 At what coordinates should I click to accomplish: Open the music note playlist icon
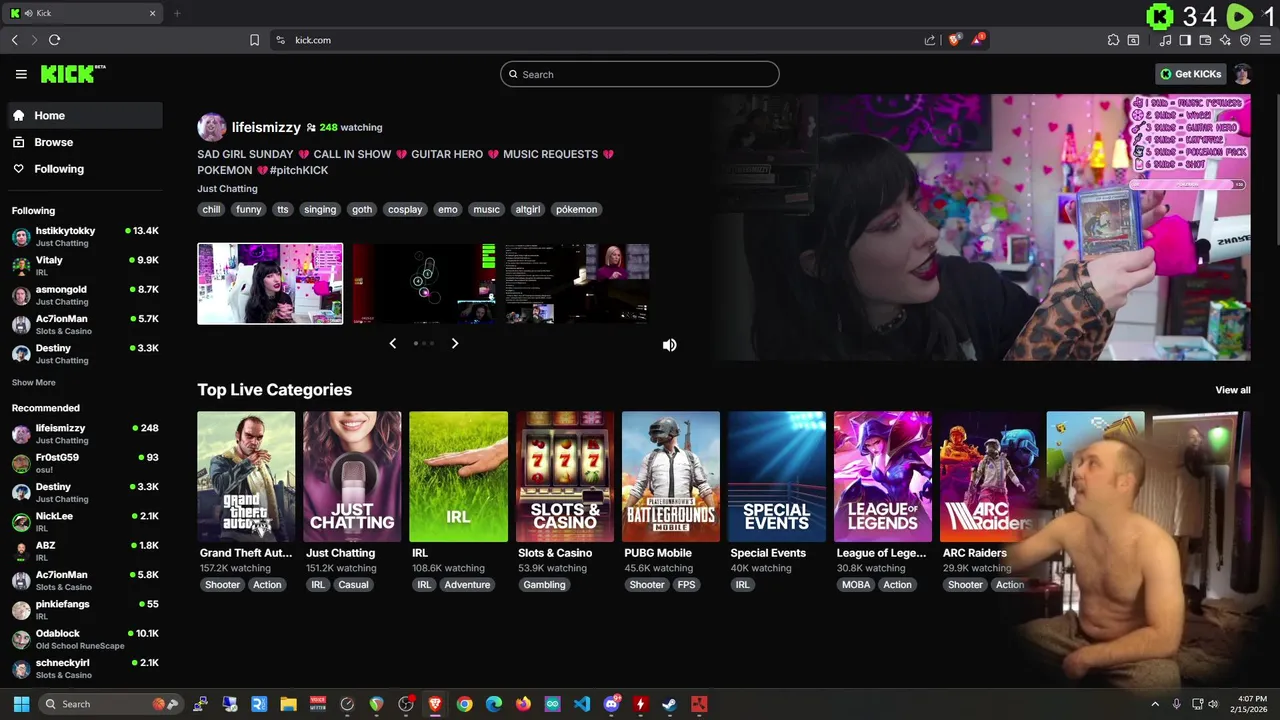(1165, 40)
